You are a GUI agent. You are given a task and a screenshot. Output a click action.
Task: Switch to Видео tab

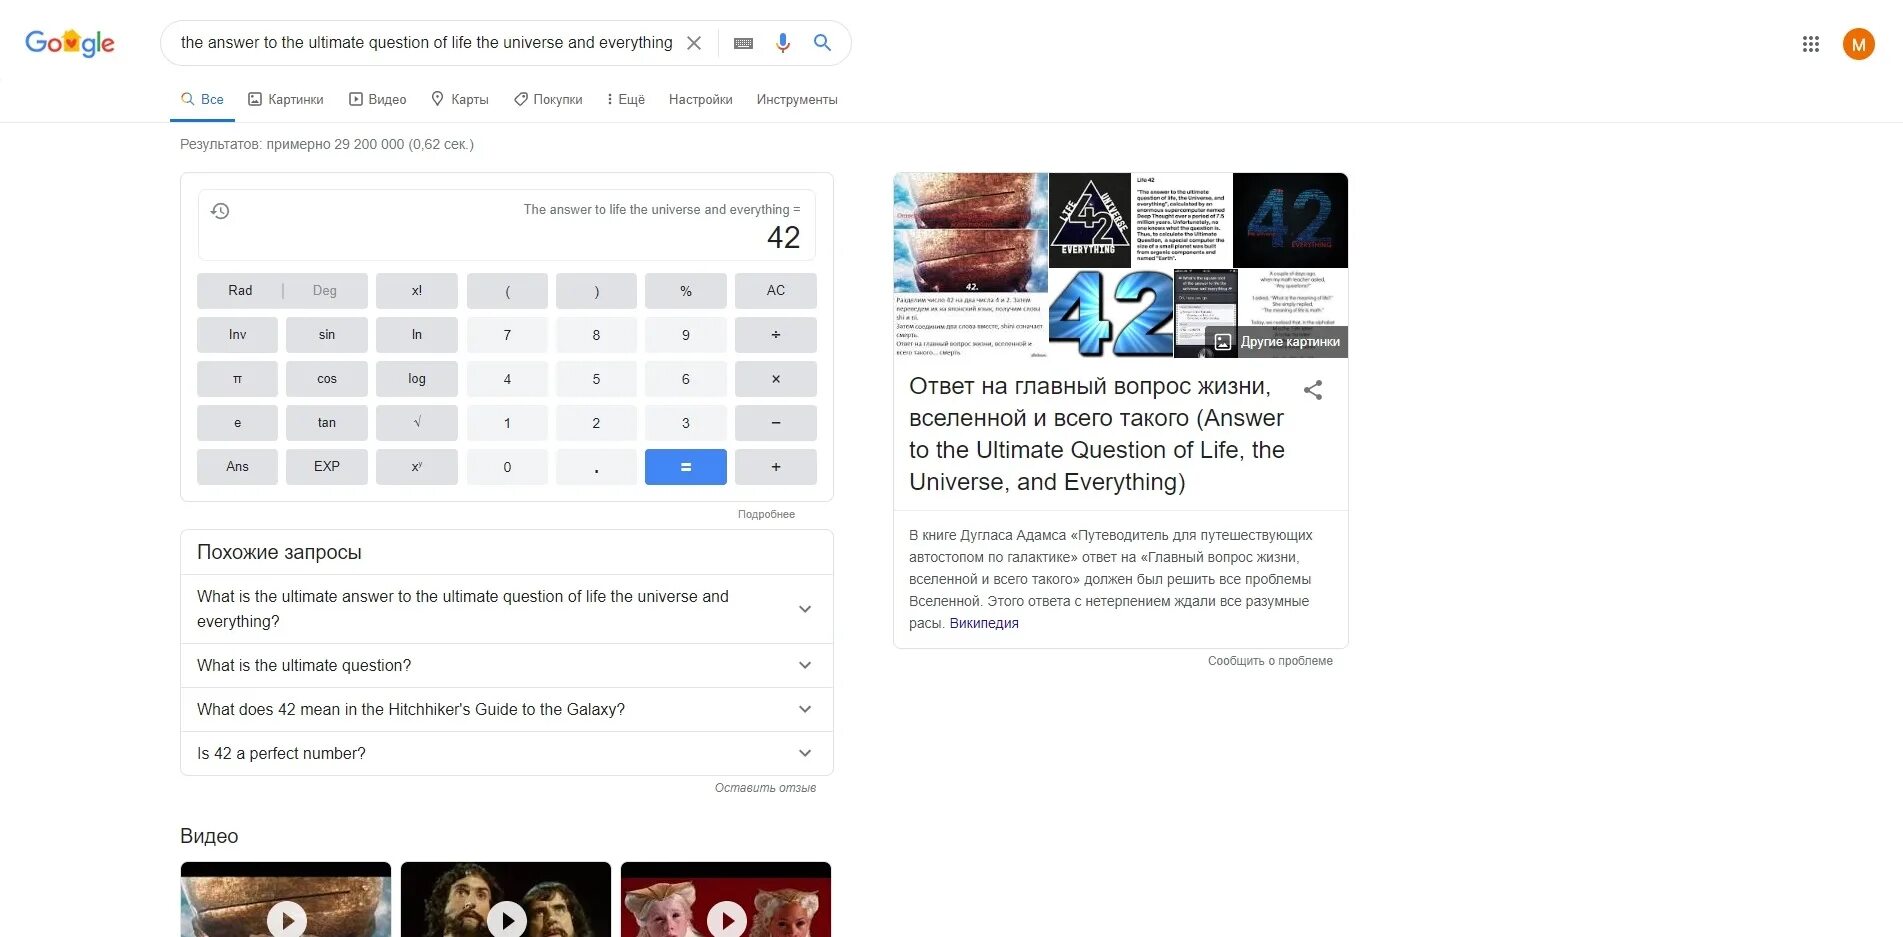pos(377,99)
